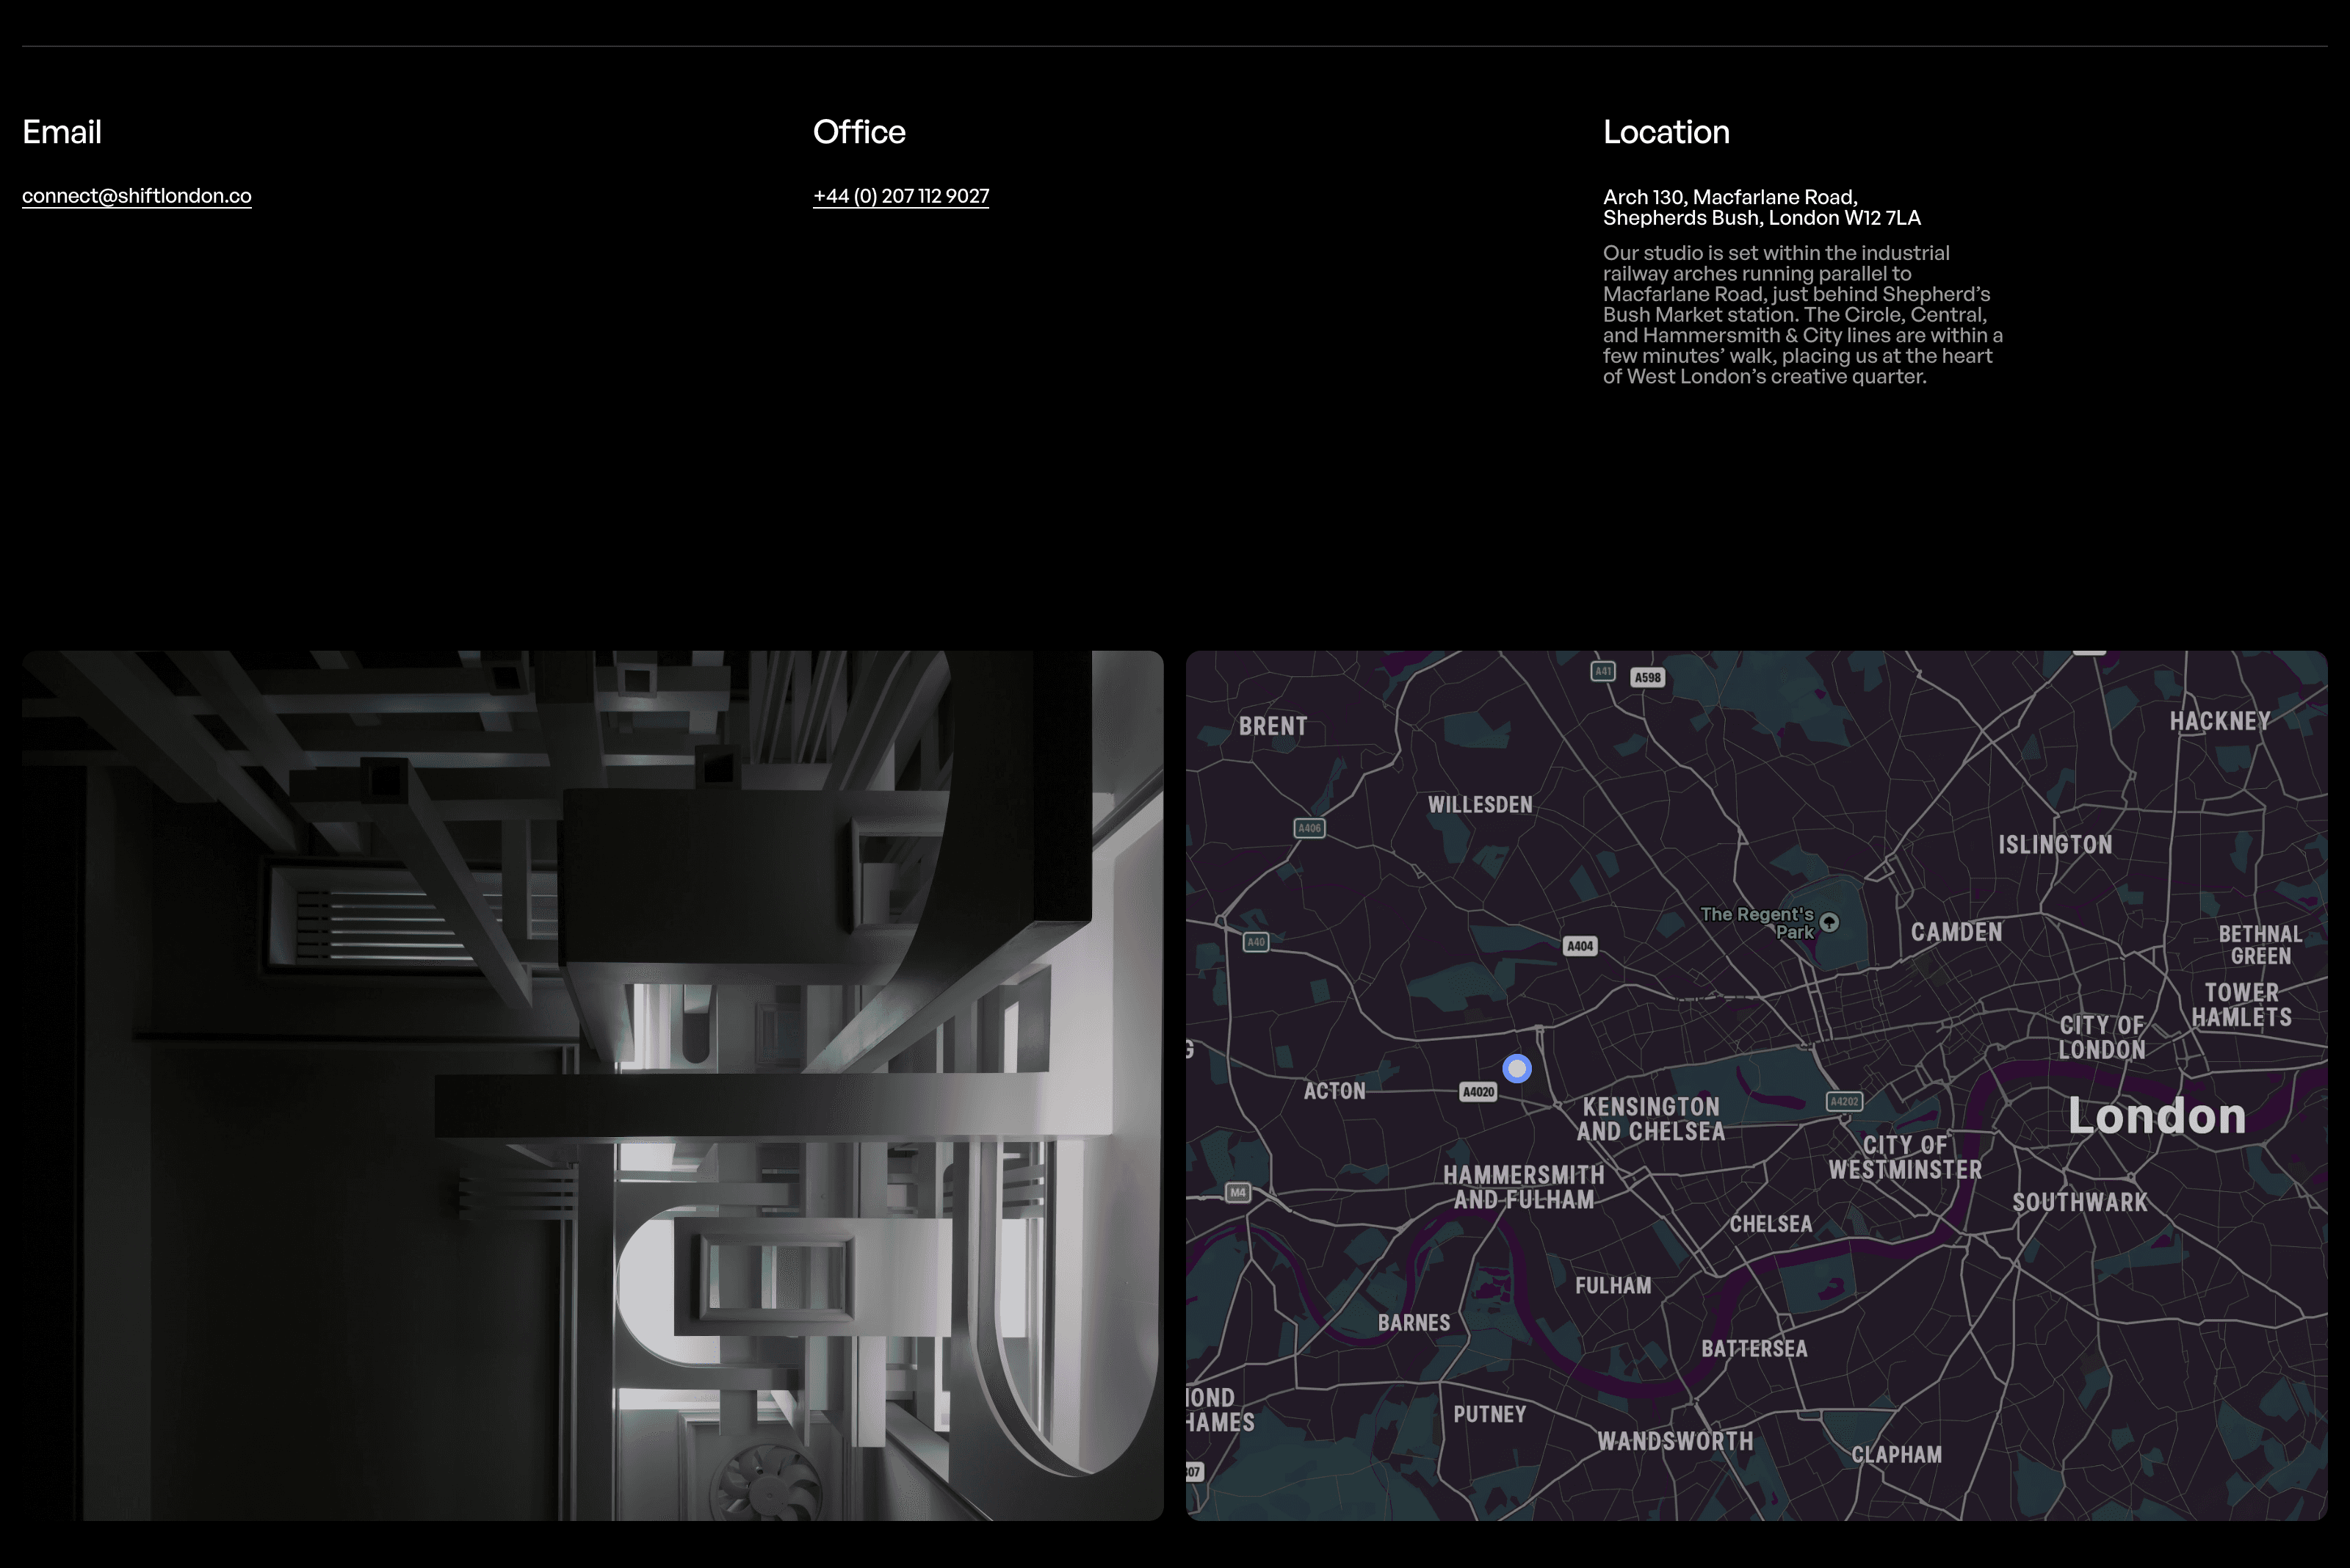
Task: Click The Regent's Park pin icon
Action: tap(1829, 922)
